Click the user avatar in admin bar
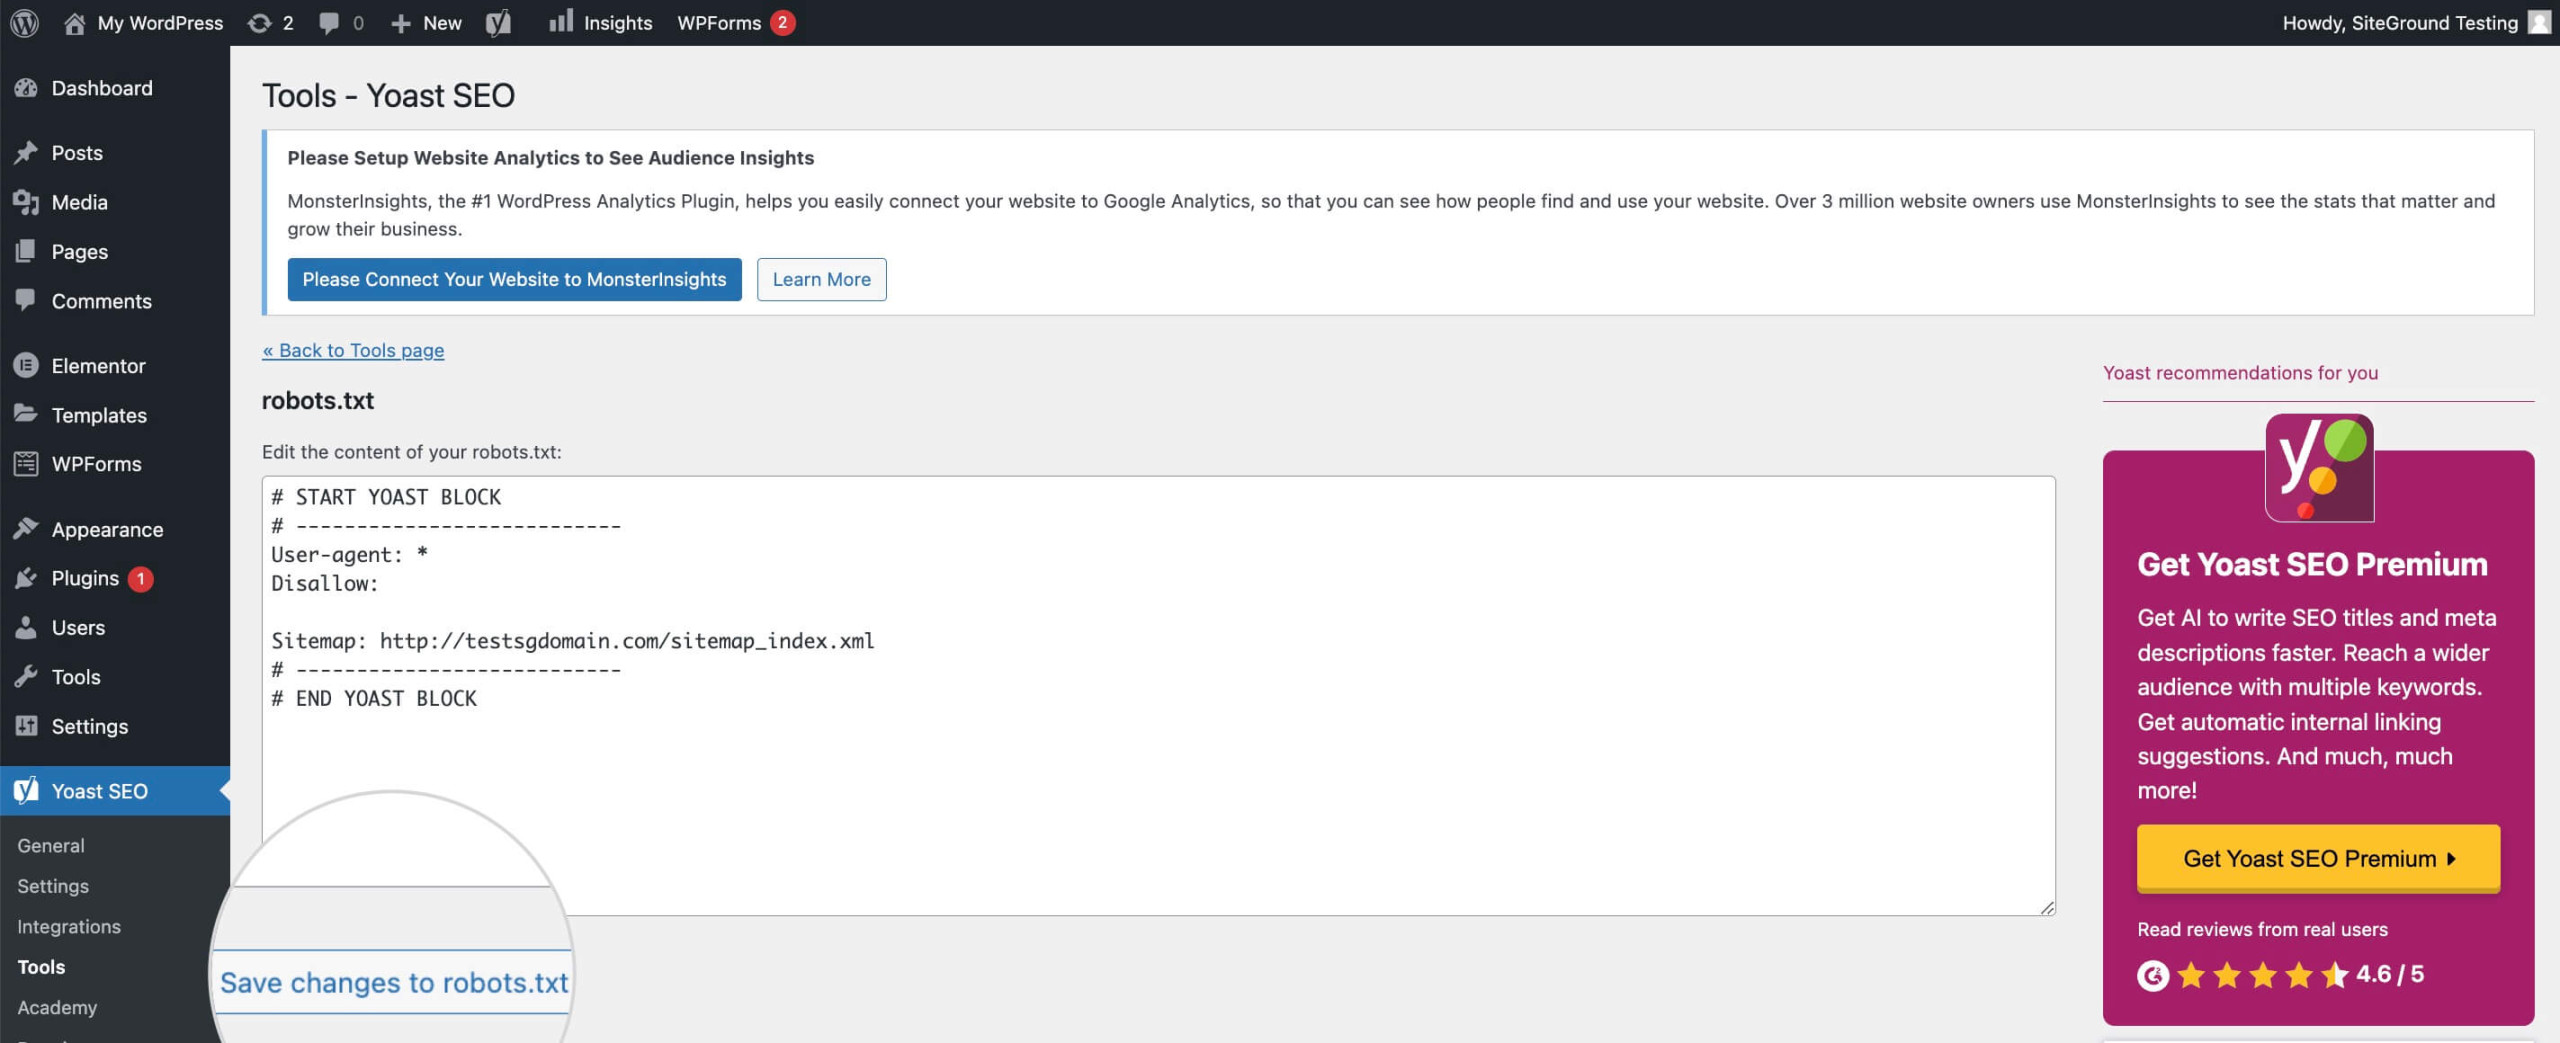2560x1043 pixels. [x=2539, y=22]
